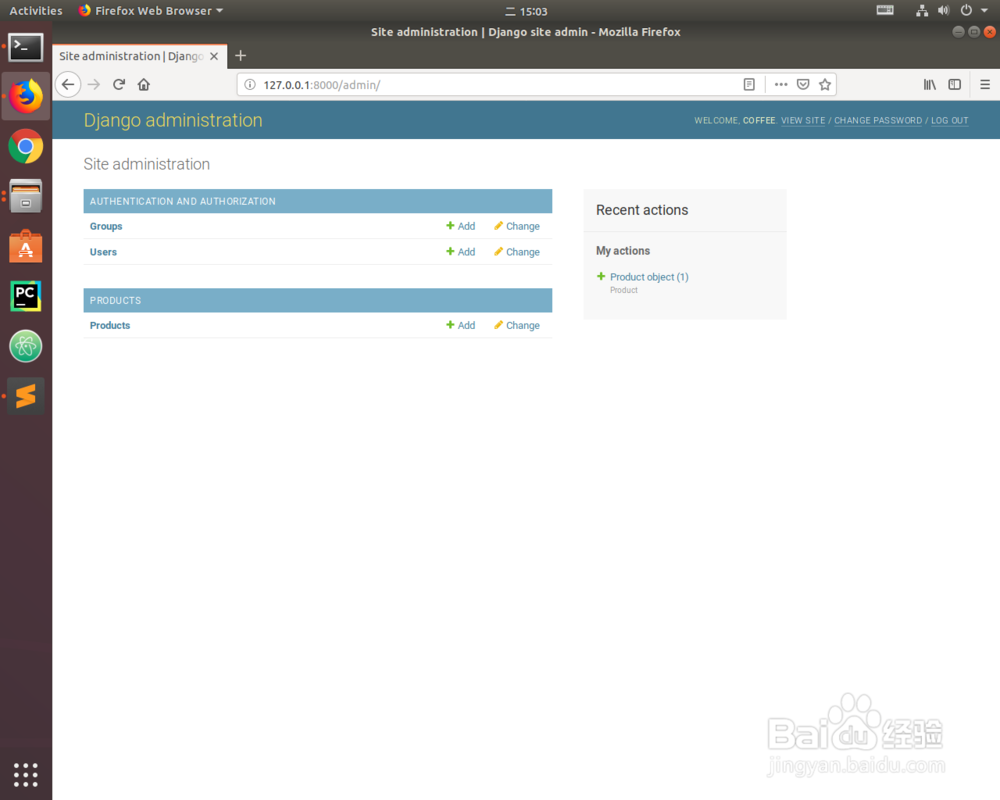Open the Django administration header link
The height and width of the screenshot is (800, 1000).
[173, 120]
